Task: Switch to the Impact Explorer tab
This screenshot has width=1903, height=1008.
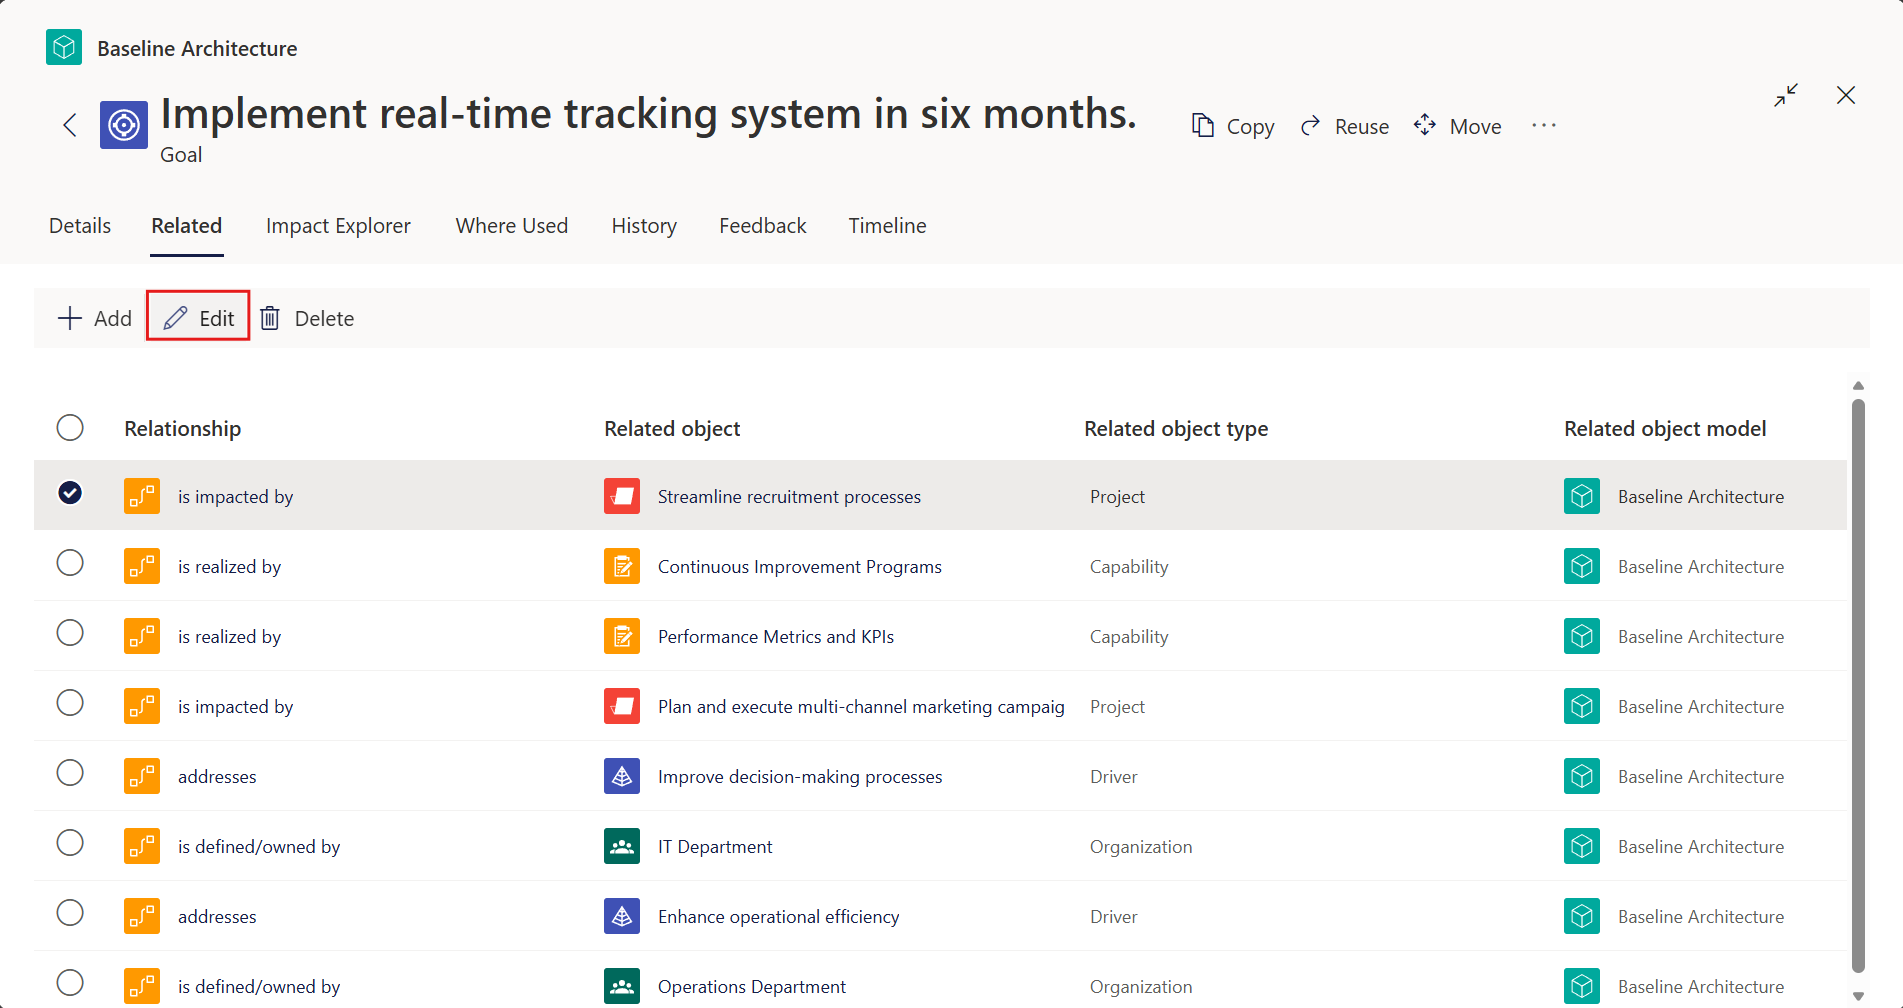Action: point(338,226)
